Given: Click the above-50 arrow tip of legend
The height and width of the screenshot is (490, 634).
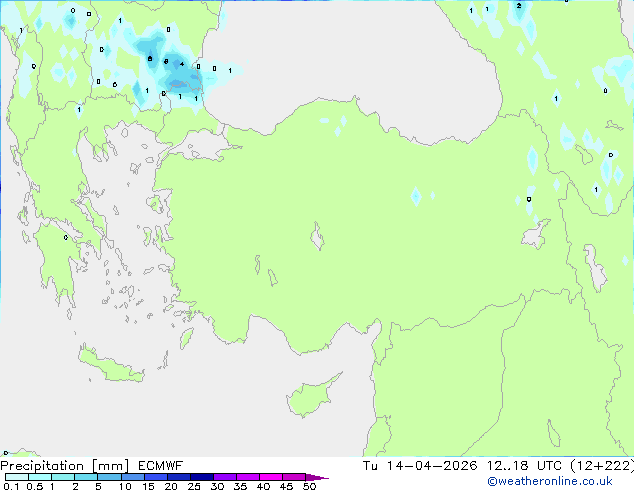Looking at the screenshot, I should point(317,477).
